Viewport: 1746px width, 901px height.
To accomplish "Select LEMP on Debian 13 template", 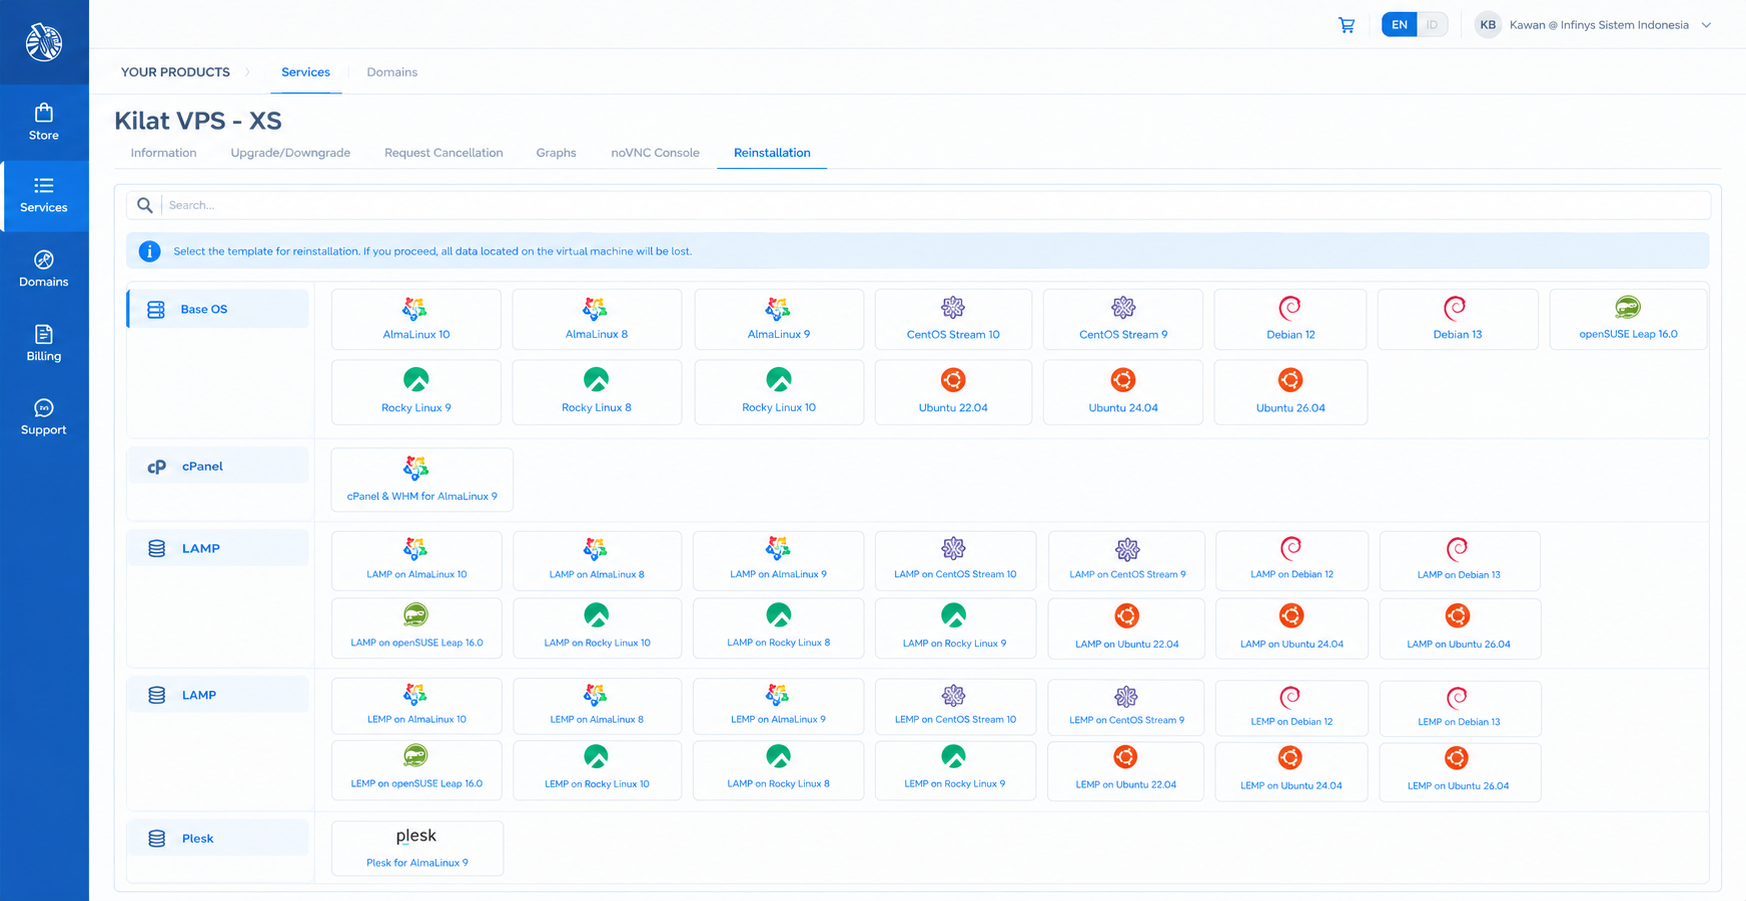I will pos(1459,707).
